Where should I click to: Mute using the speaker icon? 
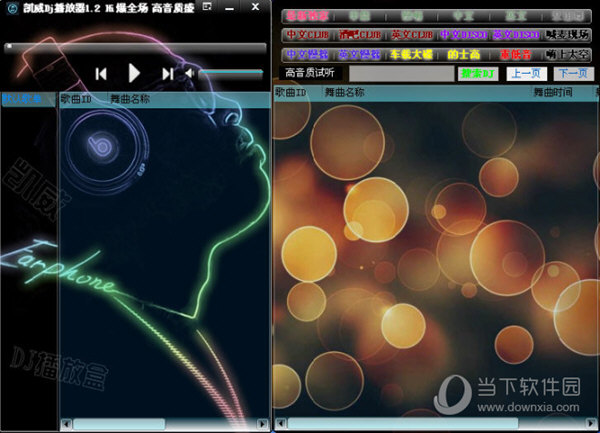click(189, 73)
